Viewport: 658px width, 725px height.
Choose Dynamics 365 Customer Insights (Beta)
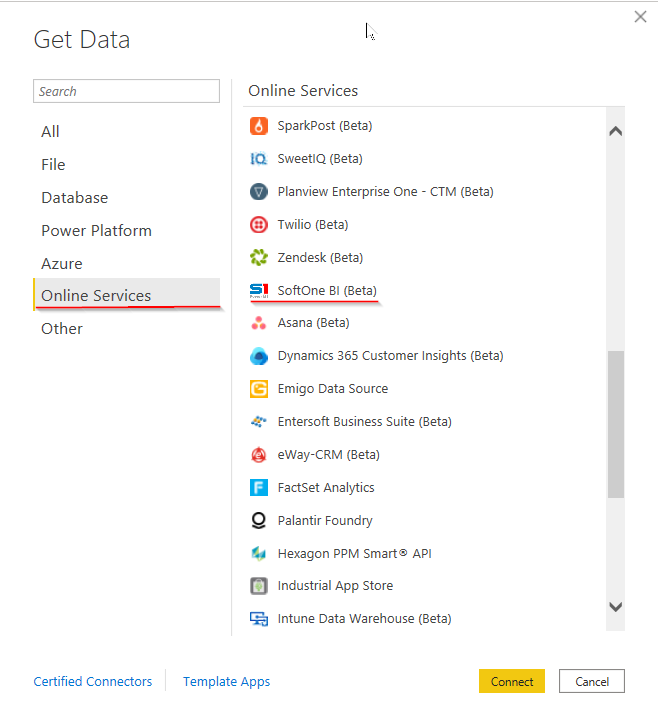(390, 356)
